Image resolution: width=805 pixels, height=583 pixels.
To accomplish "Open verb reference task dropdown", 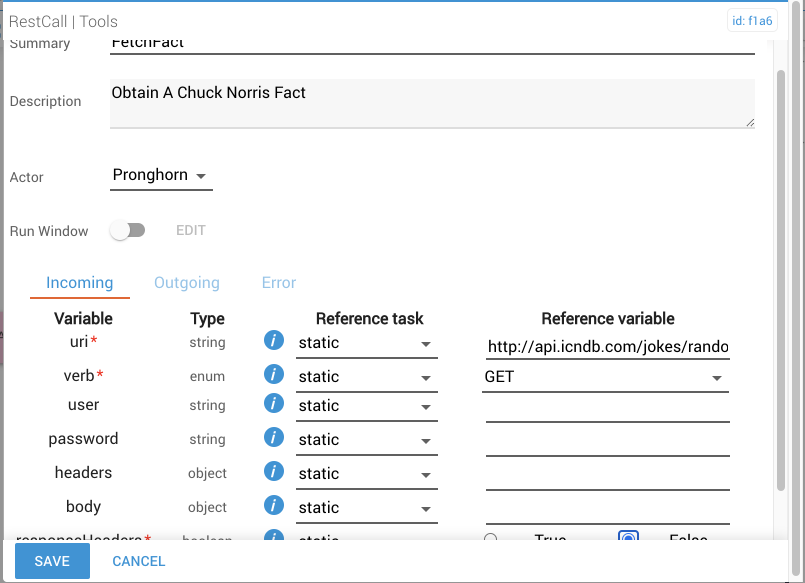I will point(367,377).
